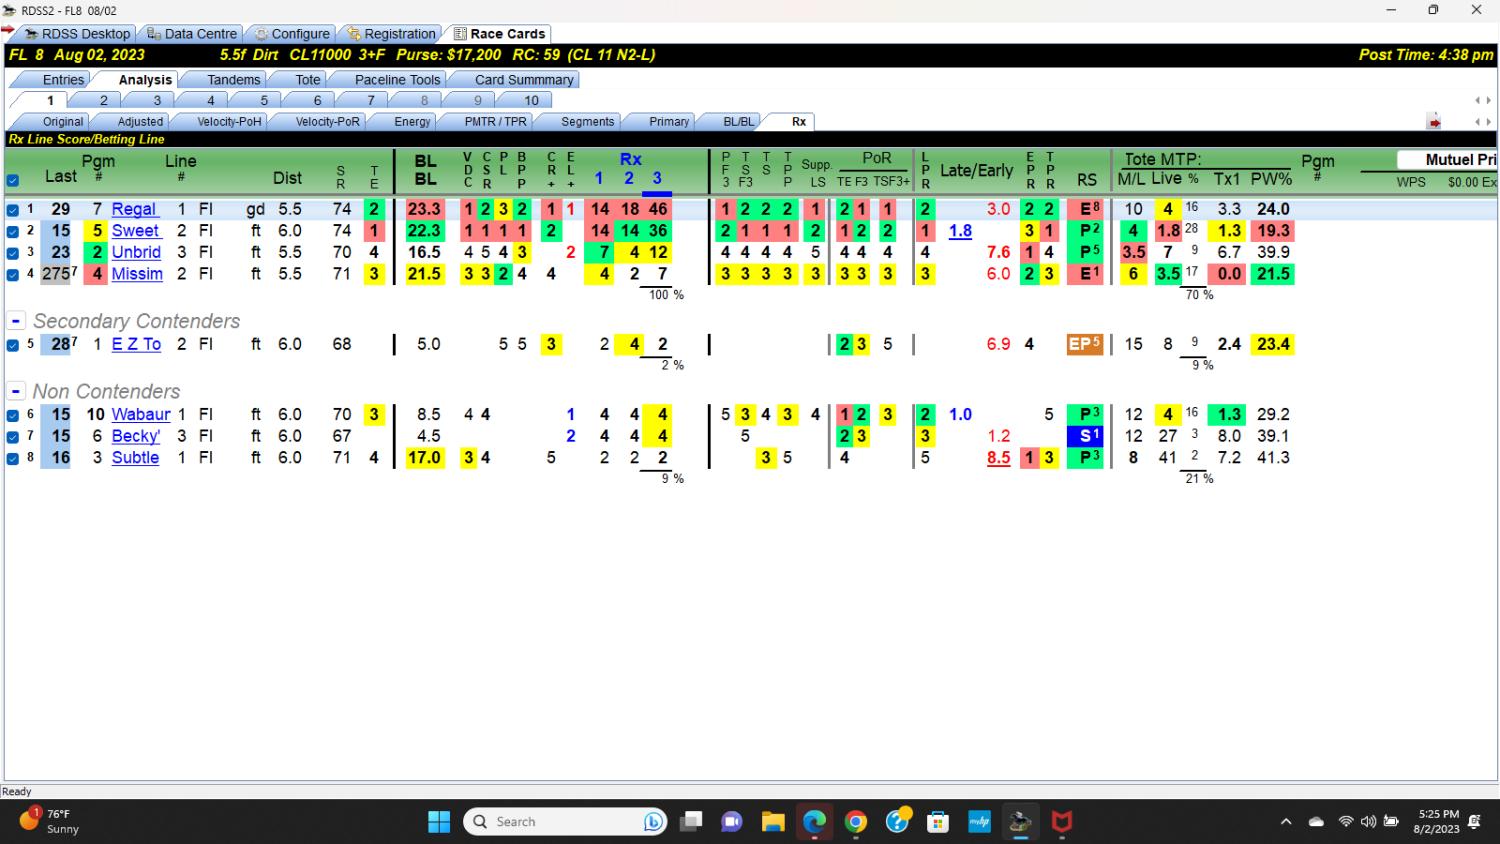Open the Teams chat taskbar icon
This screenshot has width=1500, height=844.
pyautogui.click(x=732, y=822)
